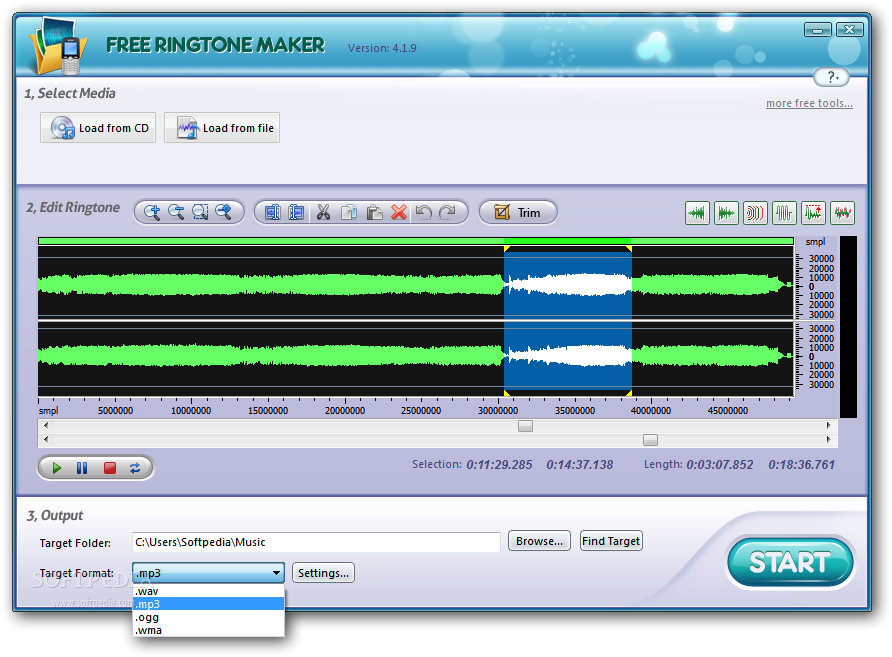Apply the fade out effect
Viewport: 892px width, 657px height.
(x=726, y=213)
